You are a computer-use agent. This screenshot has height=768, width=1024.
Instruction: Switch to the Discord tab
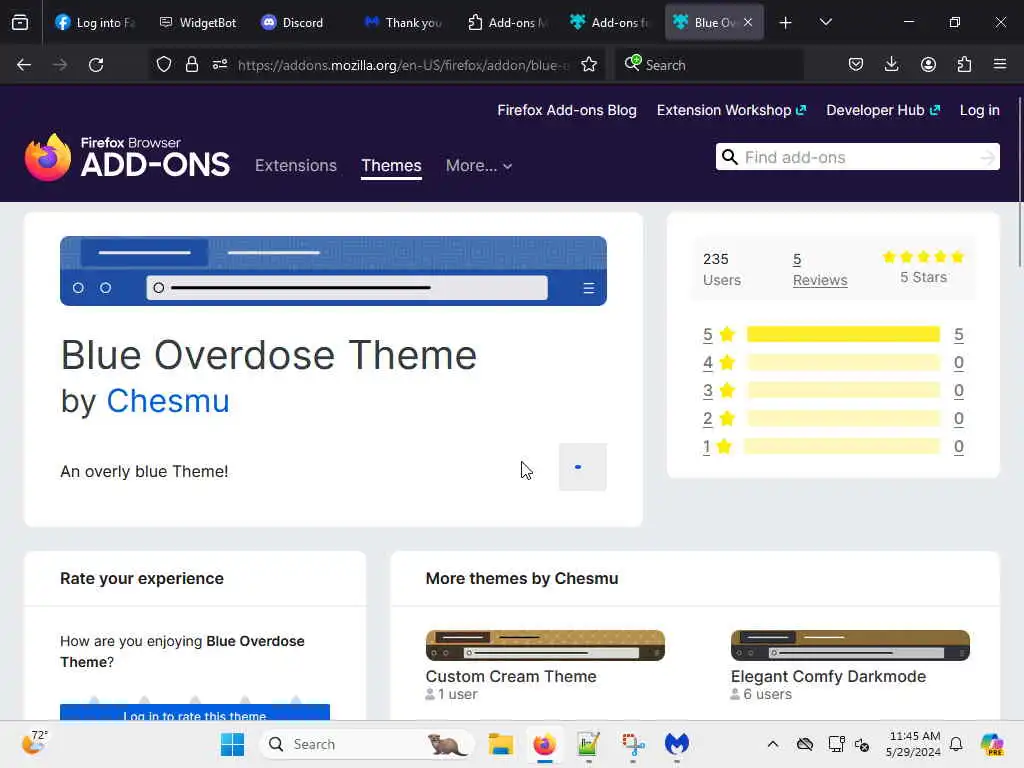coord(300,22)
